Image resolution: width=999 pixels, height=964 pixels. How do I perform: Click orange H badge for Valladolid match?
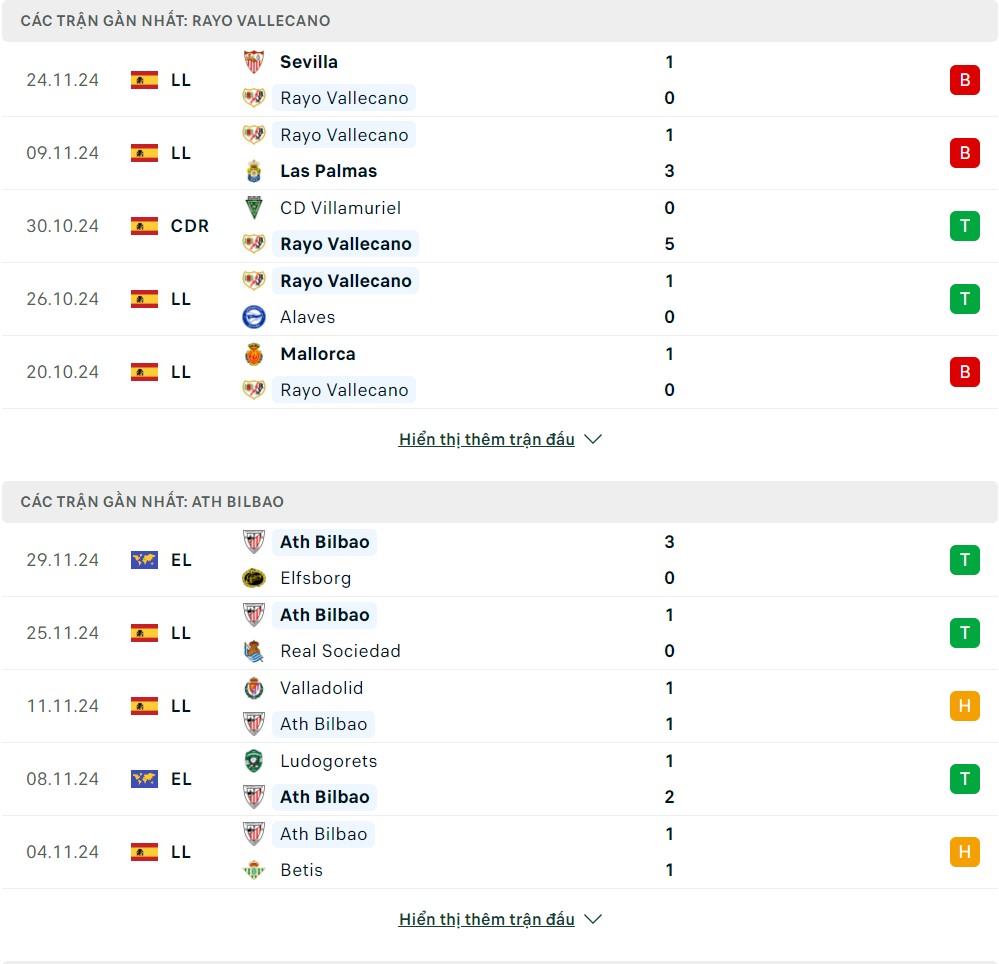(x=964, y=706)
